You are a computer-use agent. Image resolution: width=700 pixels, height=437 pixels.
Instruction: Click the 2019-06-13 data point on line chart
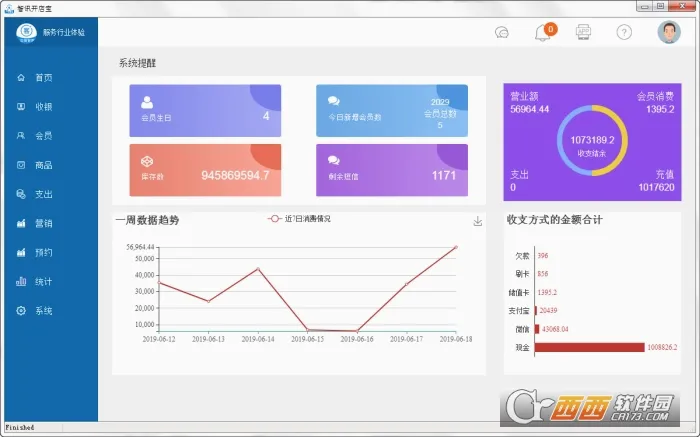click(x=208, y=301)
